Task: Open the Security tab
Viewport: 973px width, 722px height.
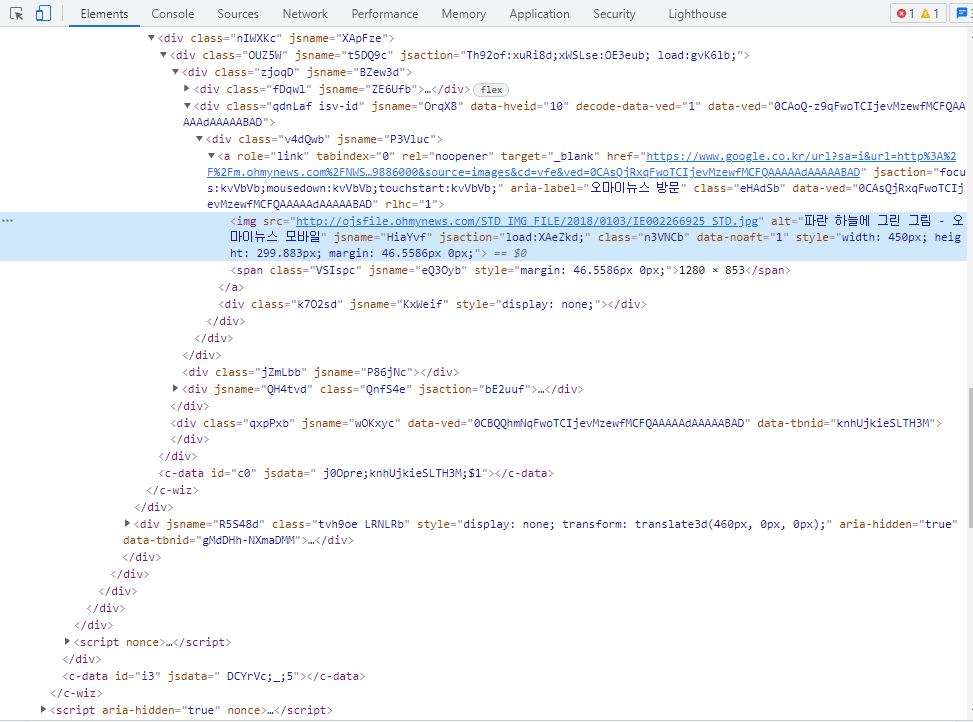Action: point(614,14)
